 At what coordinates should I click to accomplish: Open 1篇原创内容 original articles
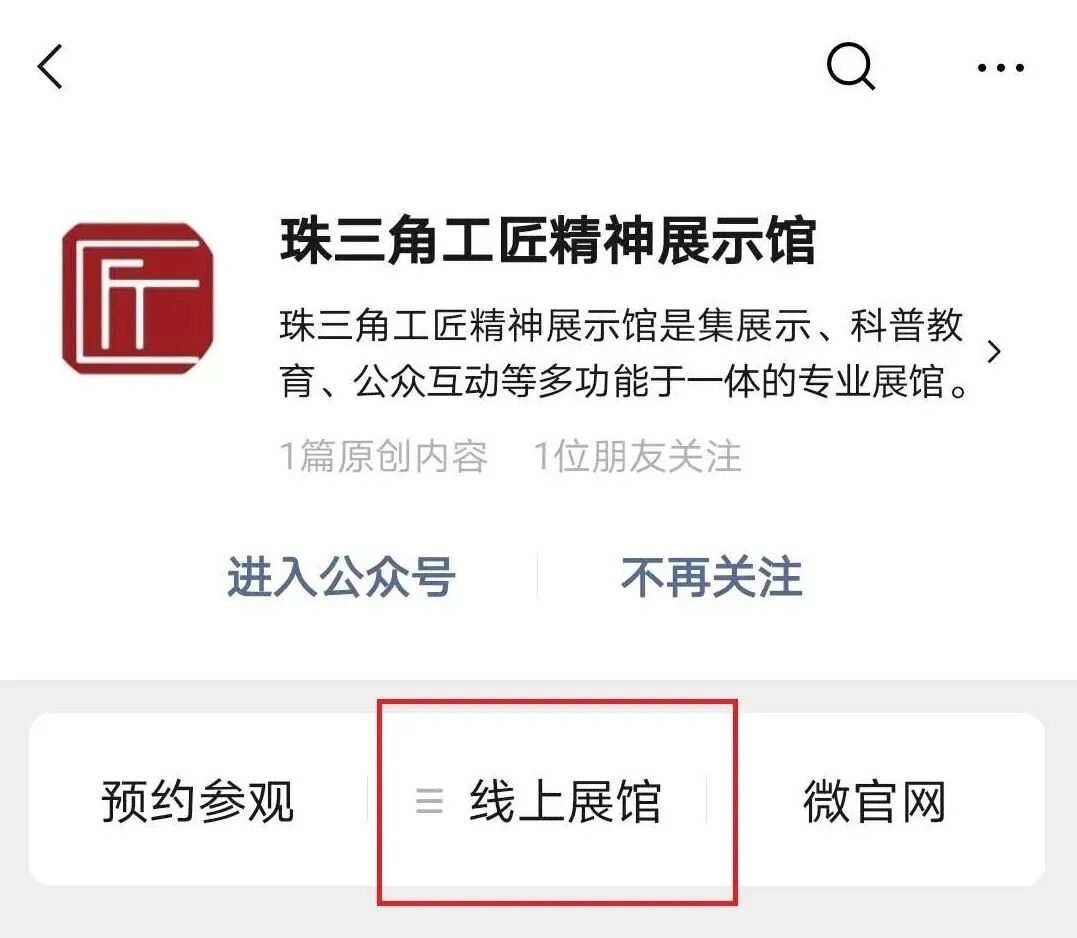384,457
